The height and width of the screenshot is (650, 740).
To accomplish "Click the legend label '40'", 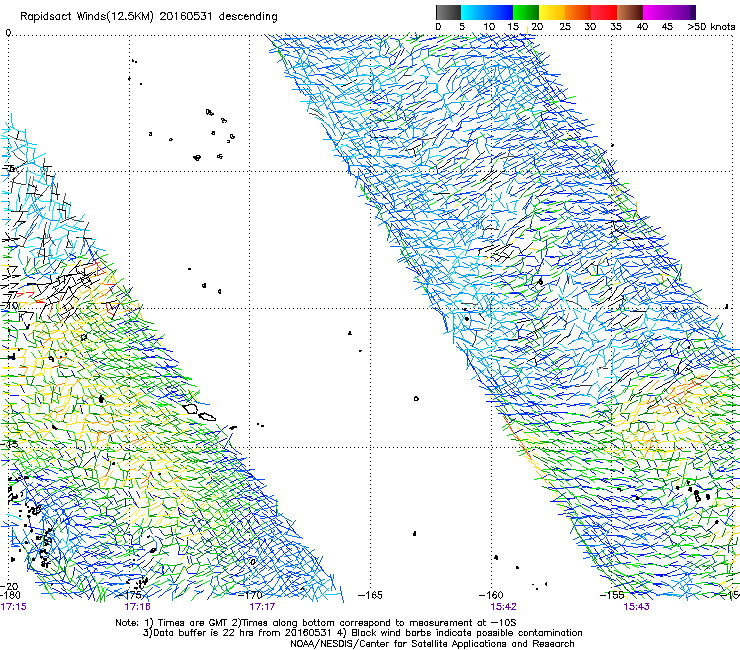I will pyautogui.click(x=642, y=27).
